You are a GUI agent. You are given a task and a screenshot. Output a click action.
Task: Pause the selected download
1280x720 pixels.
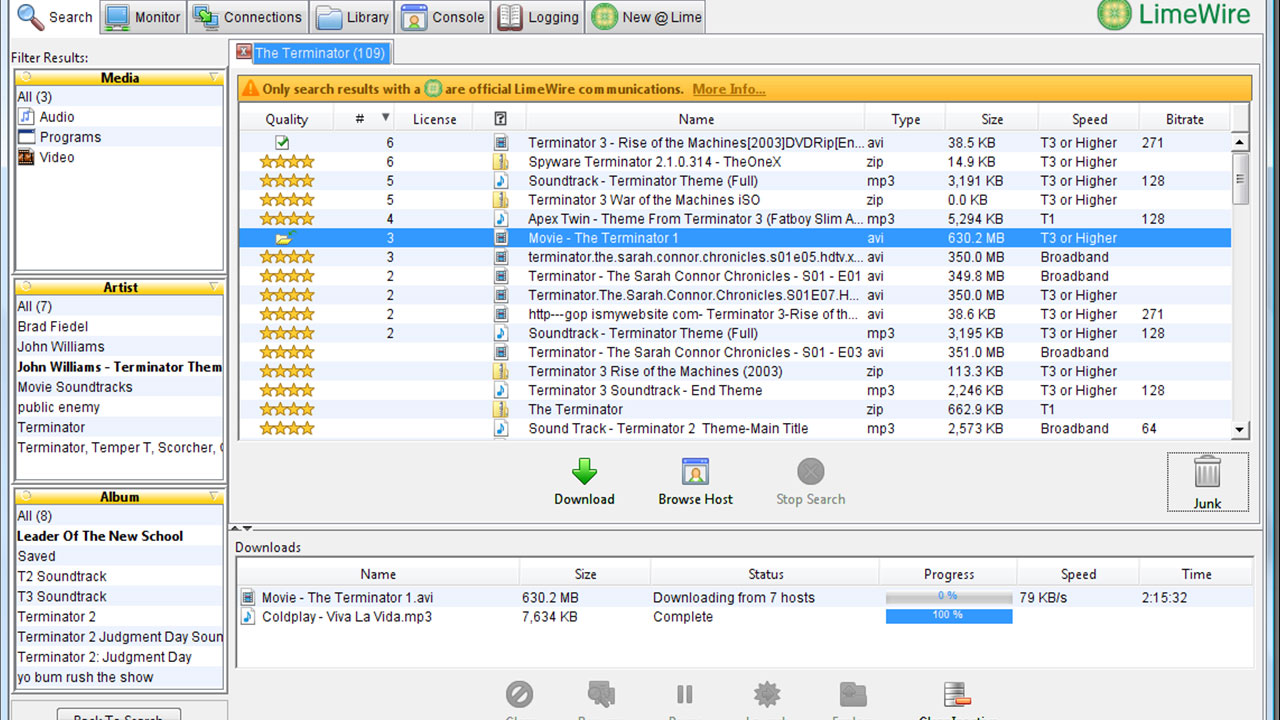point(684,695)
